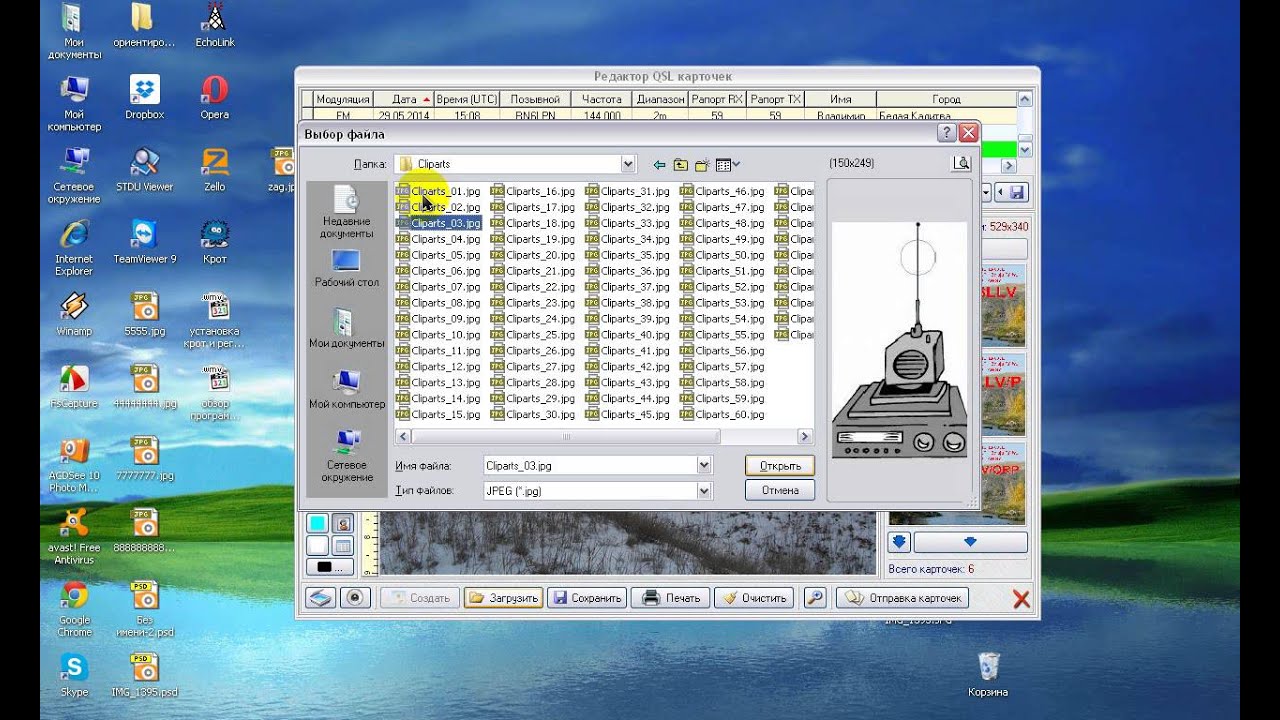
Task: Click the Очистить button in QSL editor
Action: coord(755,598)
